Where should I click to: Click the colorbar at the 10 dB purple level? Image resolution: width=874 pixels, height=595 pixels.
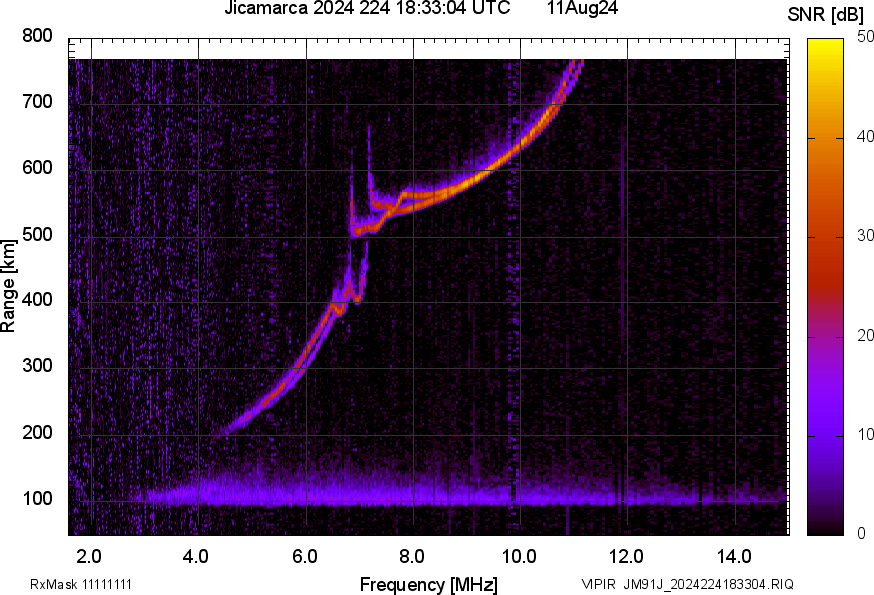tap(825, 436)
